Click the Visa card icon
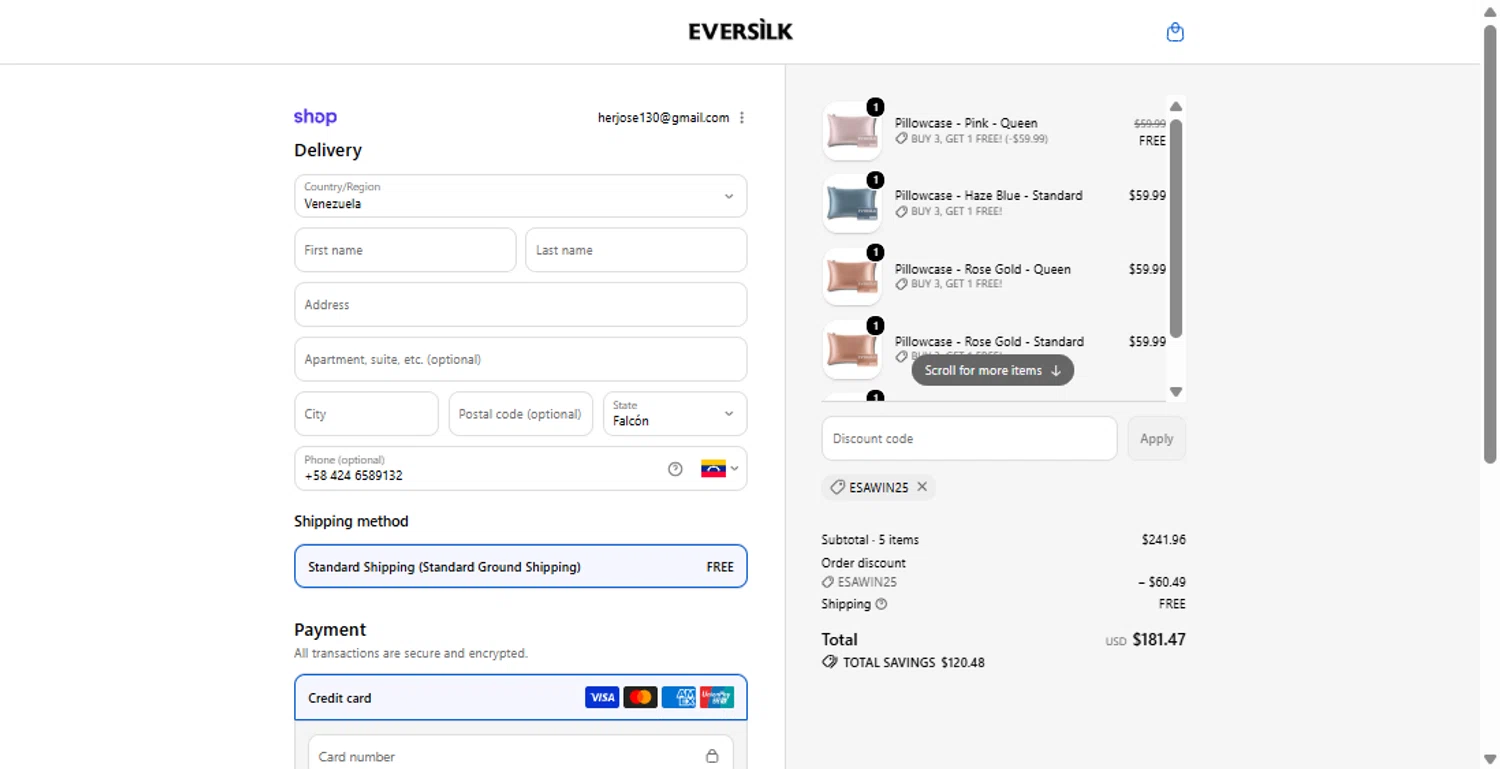Image resolution: width=1500 pixels, height=769 pixels. (602, 697)
